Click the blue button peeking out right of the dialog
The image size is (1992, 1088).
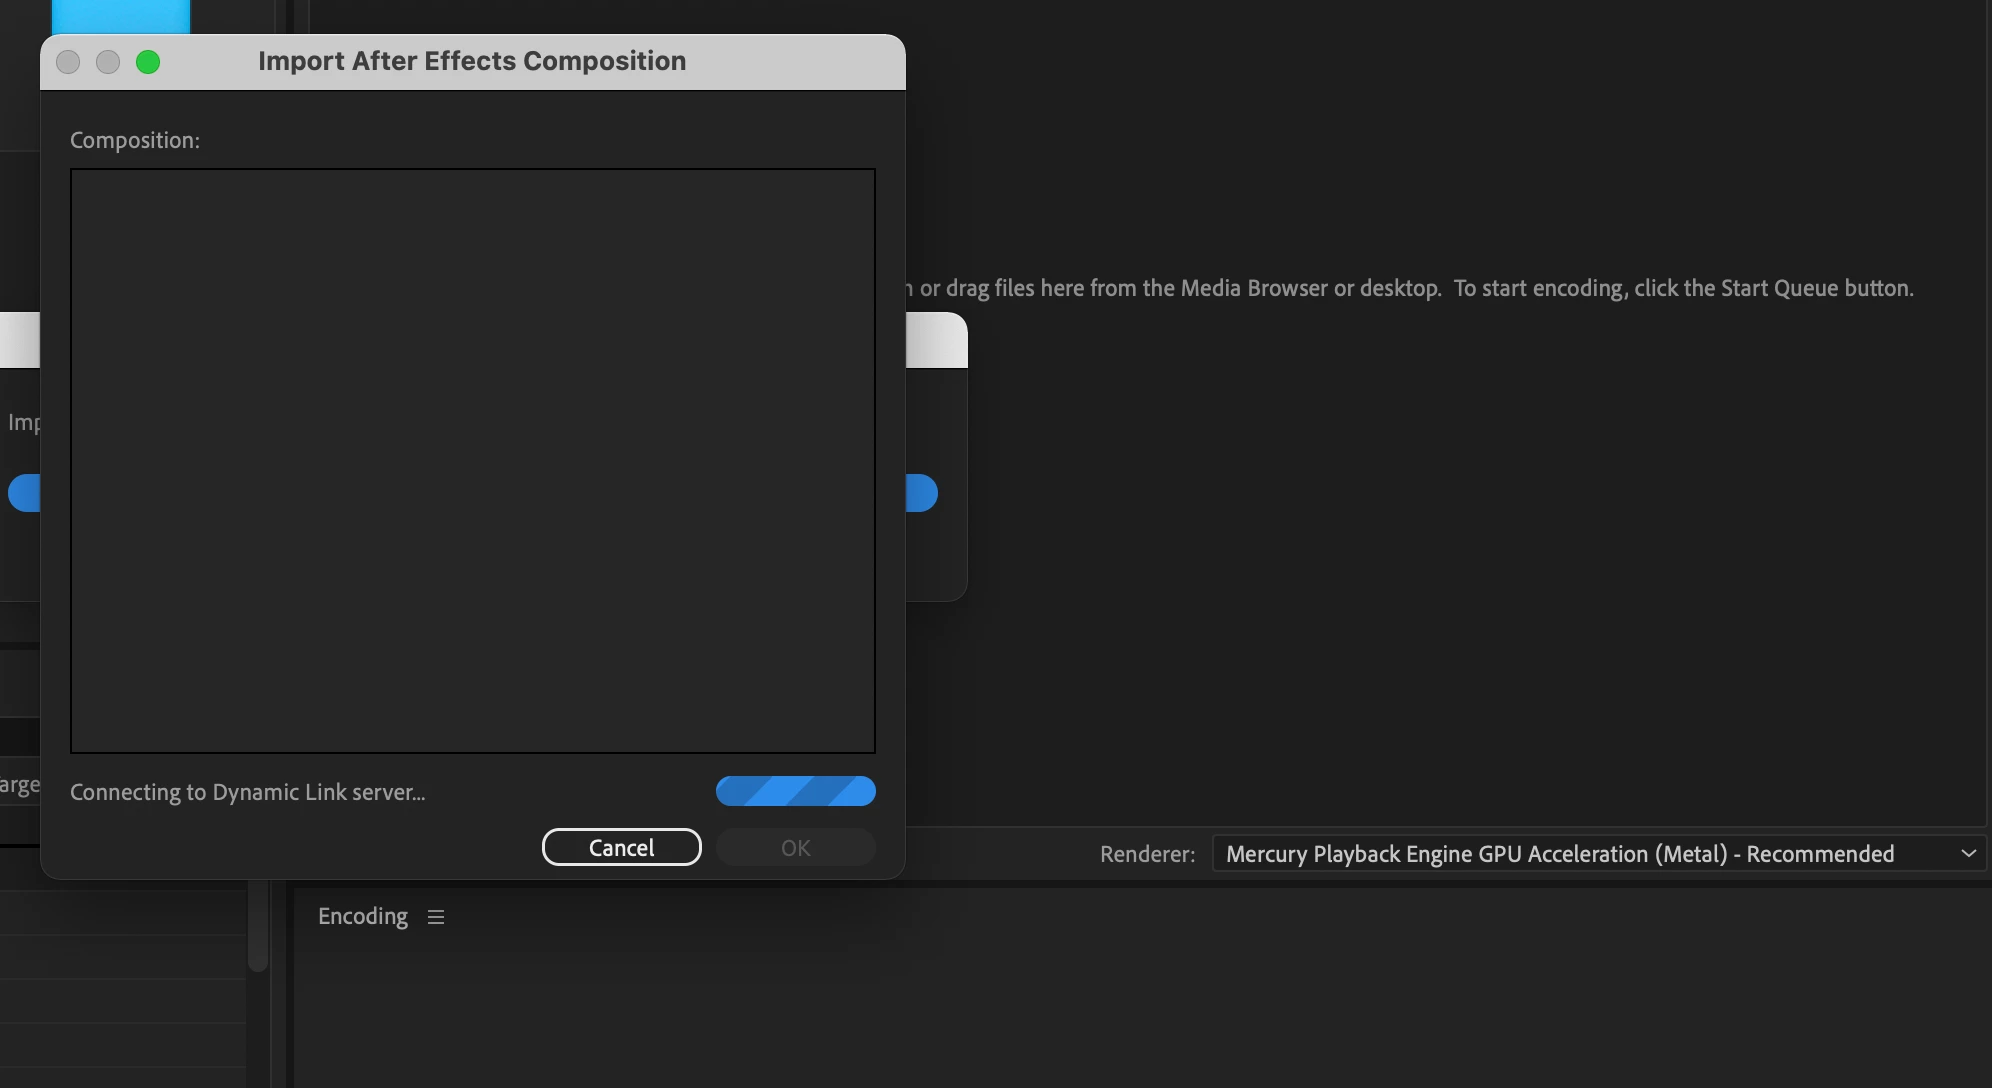pos(922,493)
